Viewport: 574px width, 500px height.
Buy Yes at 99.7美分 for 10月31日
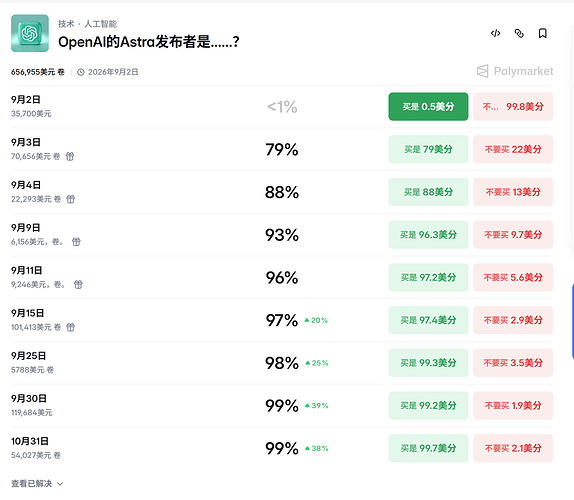pos(428,448)
